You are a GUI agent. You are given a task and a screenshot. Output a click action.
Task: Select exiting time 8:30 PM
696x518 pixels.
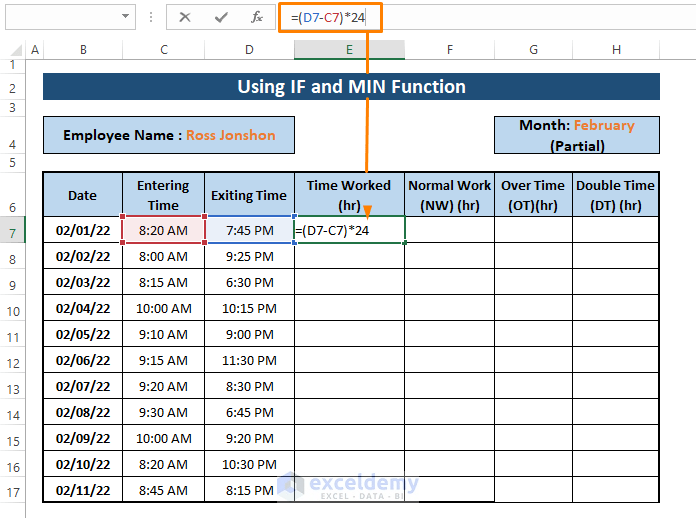point(249,386)
